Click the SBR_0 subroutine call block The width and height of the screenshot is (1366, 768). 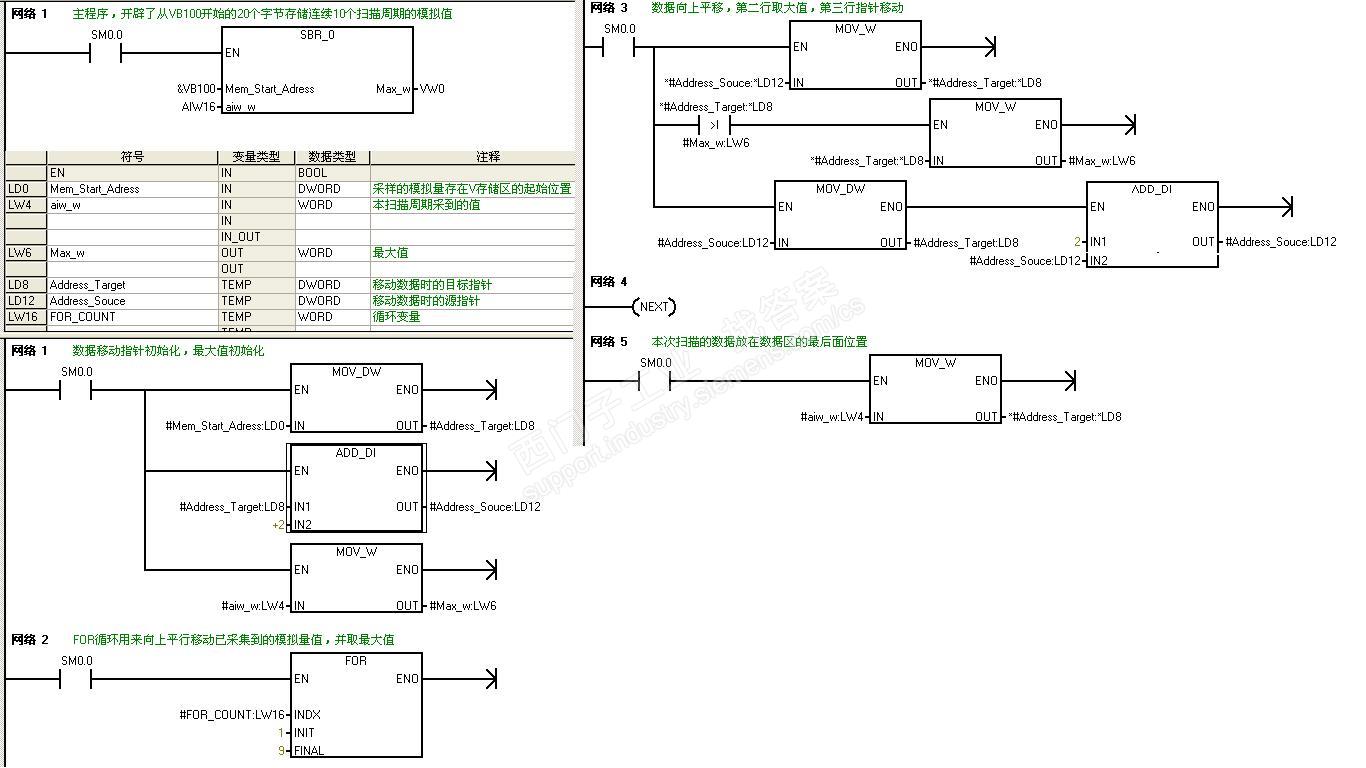pyautogui.click(x=317, y=69)
